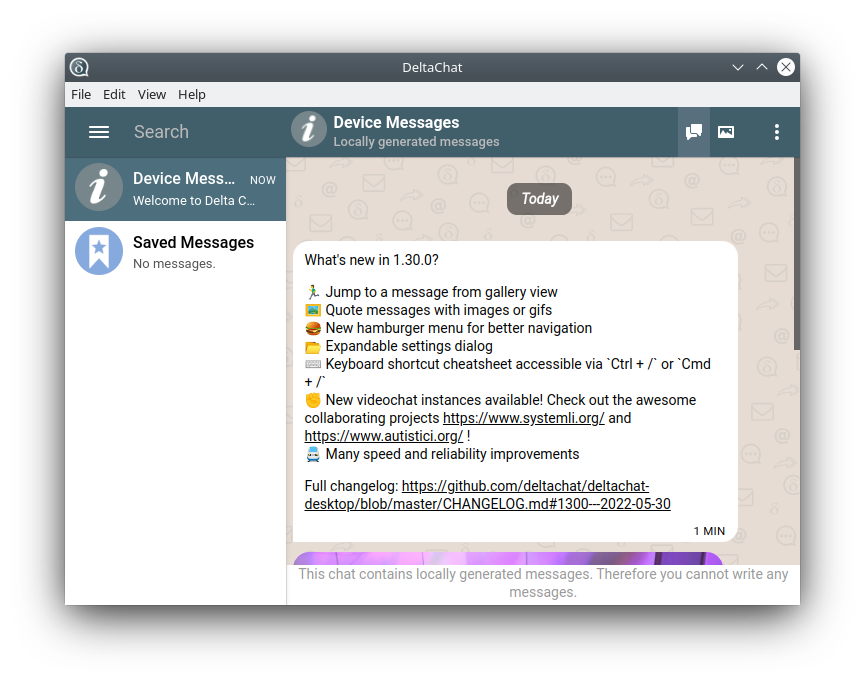Image resolution: width=865 pixels, height=682 pixels.
Task: Open the Help menu
Action: (x=192, y=95)
